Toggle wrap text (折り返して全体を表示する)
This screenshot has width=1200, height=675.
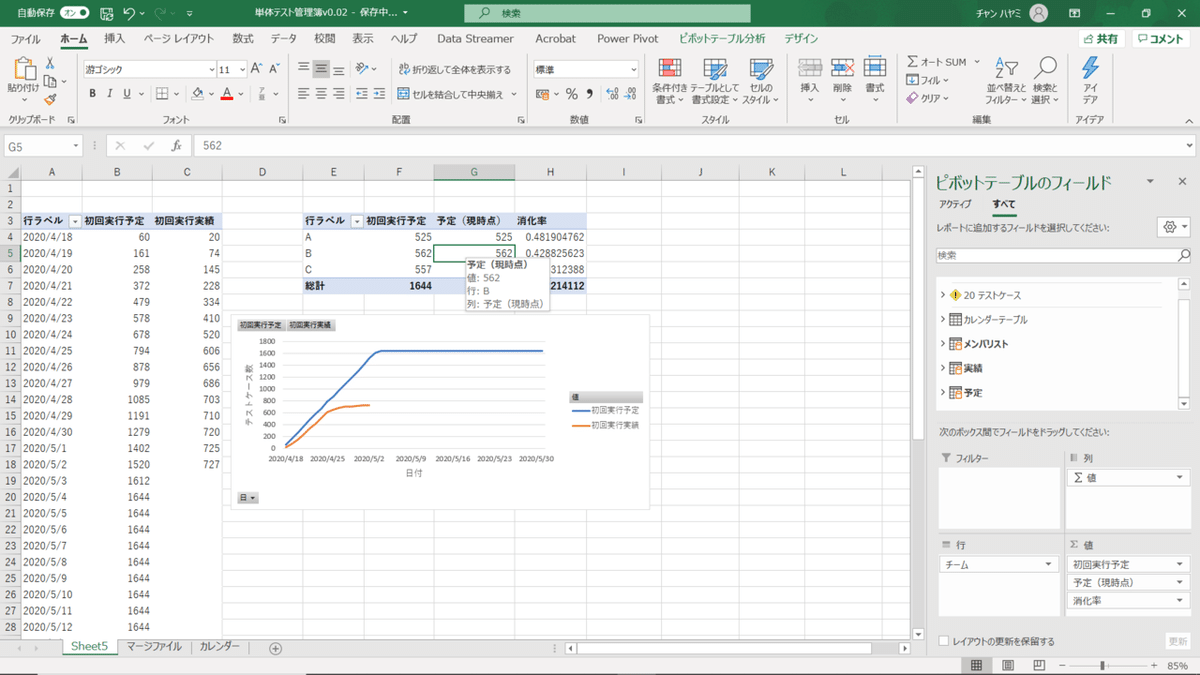point(454,69)
